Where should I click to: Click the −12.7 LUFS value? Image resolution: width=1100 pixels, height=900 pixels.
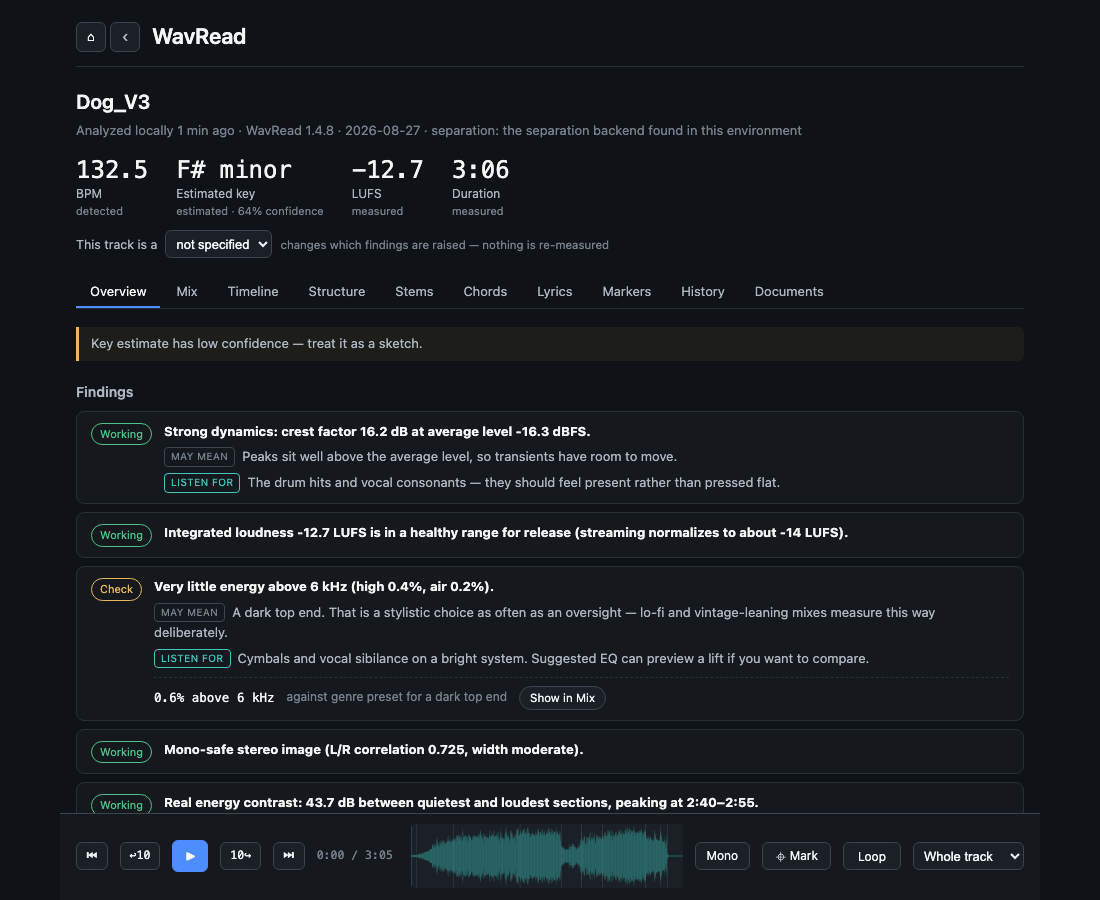(387, 170)
